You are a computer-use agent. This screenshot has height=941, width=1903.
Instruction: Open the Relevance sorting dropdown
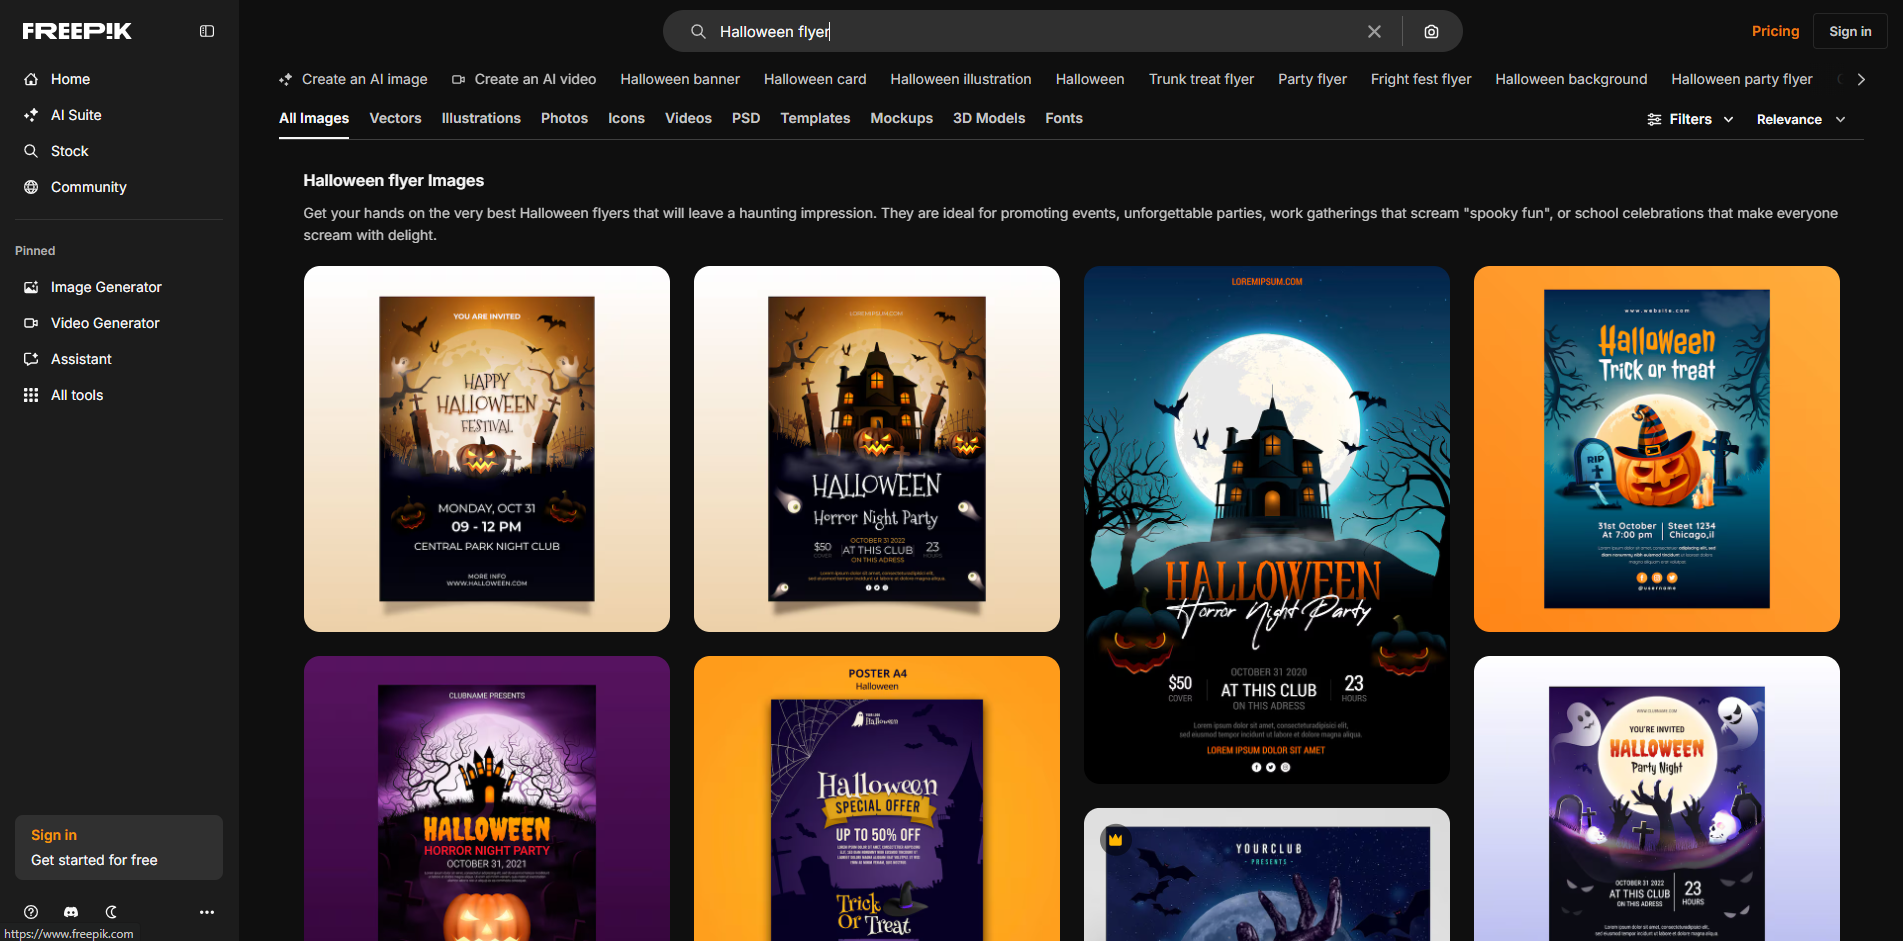click(1800, 119)
